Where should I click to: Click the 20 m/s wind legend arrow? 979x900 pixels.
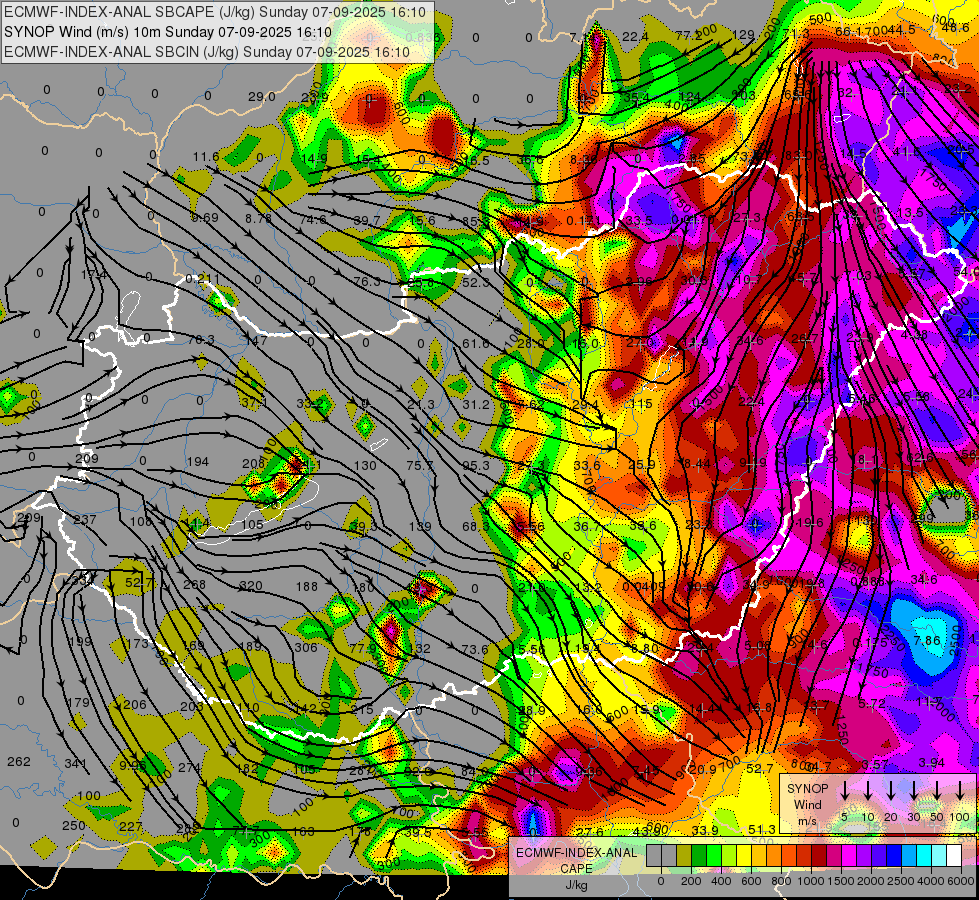pos(891,791)
